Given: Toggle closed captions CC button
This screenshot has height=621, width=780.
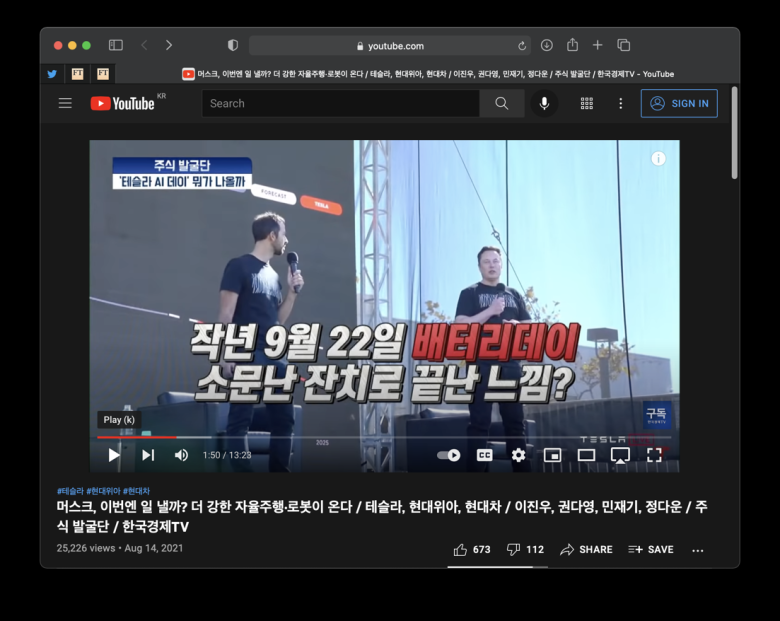Looking at the screenshot, I should click(x=485, y=455).
